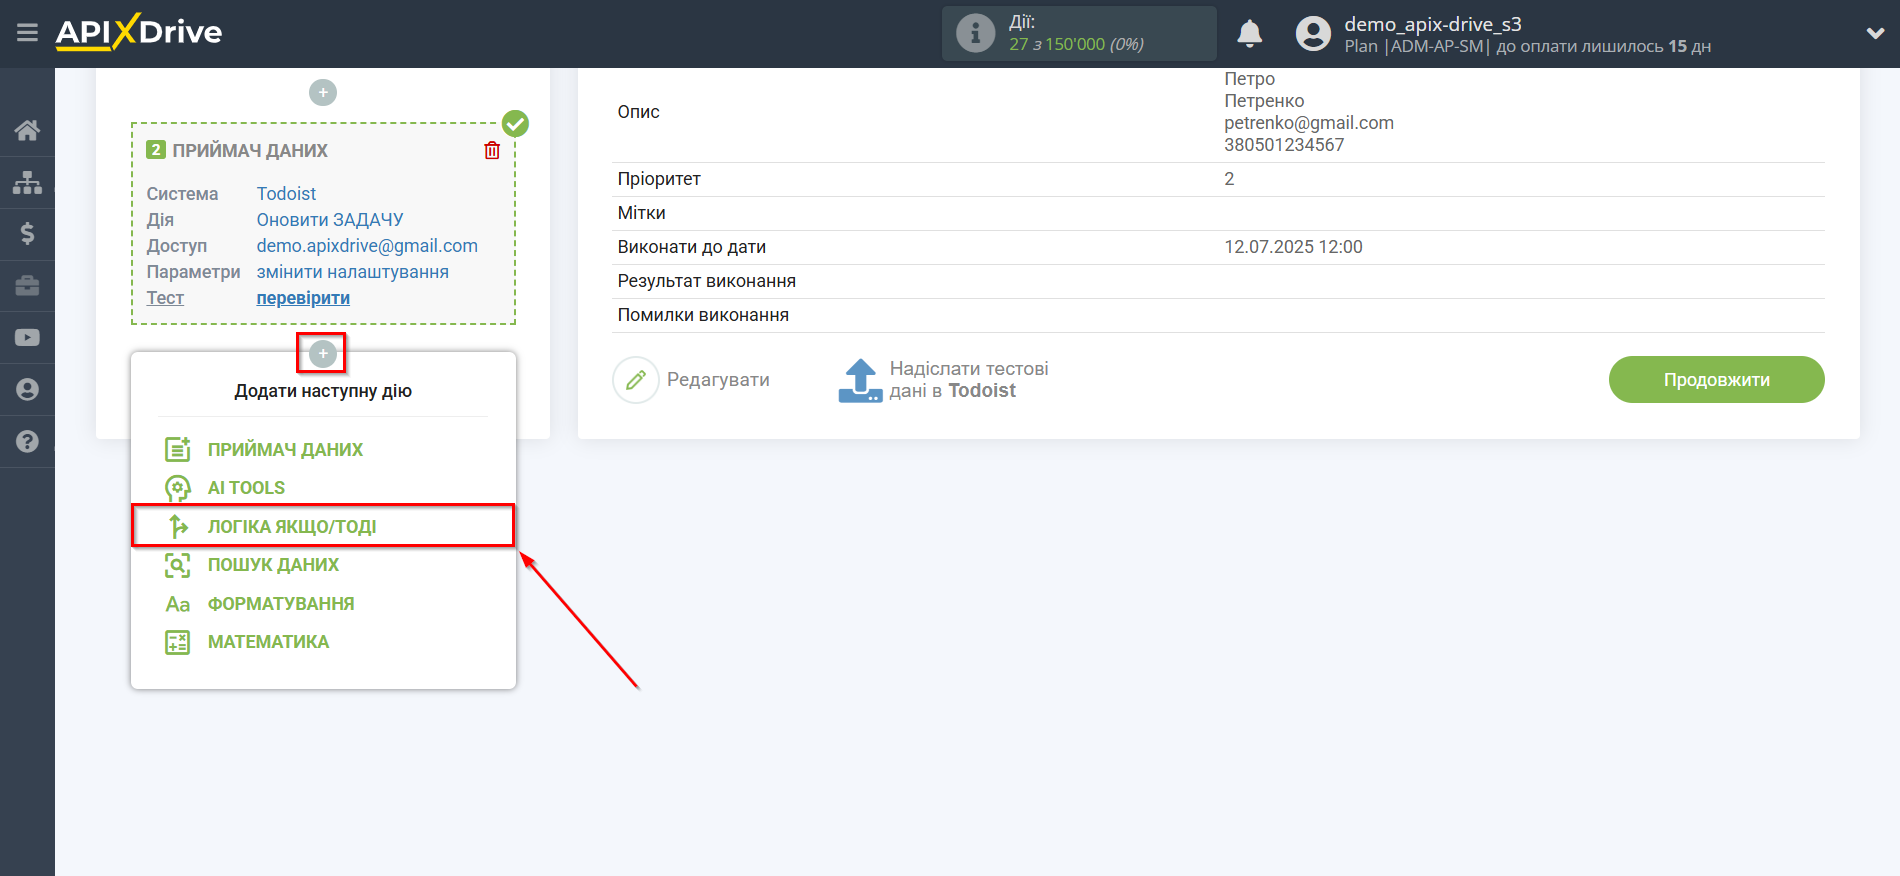The width and height of the screenshot is (1900, 876).
Task: Send test data to Todoist
Action: 969,380
